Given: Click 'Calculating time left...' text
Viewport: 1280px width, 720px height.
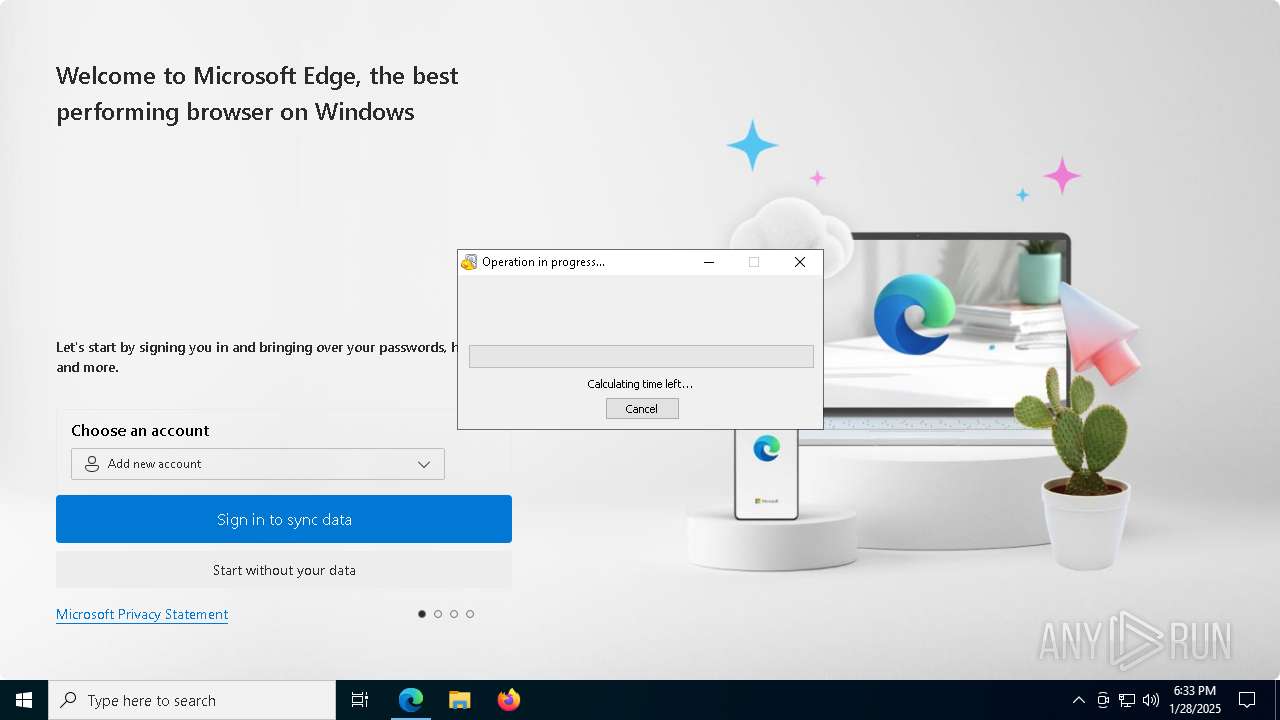Looking at the screenshot, I should pyautogui.click(x=640, y=384).
